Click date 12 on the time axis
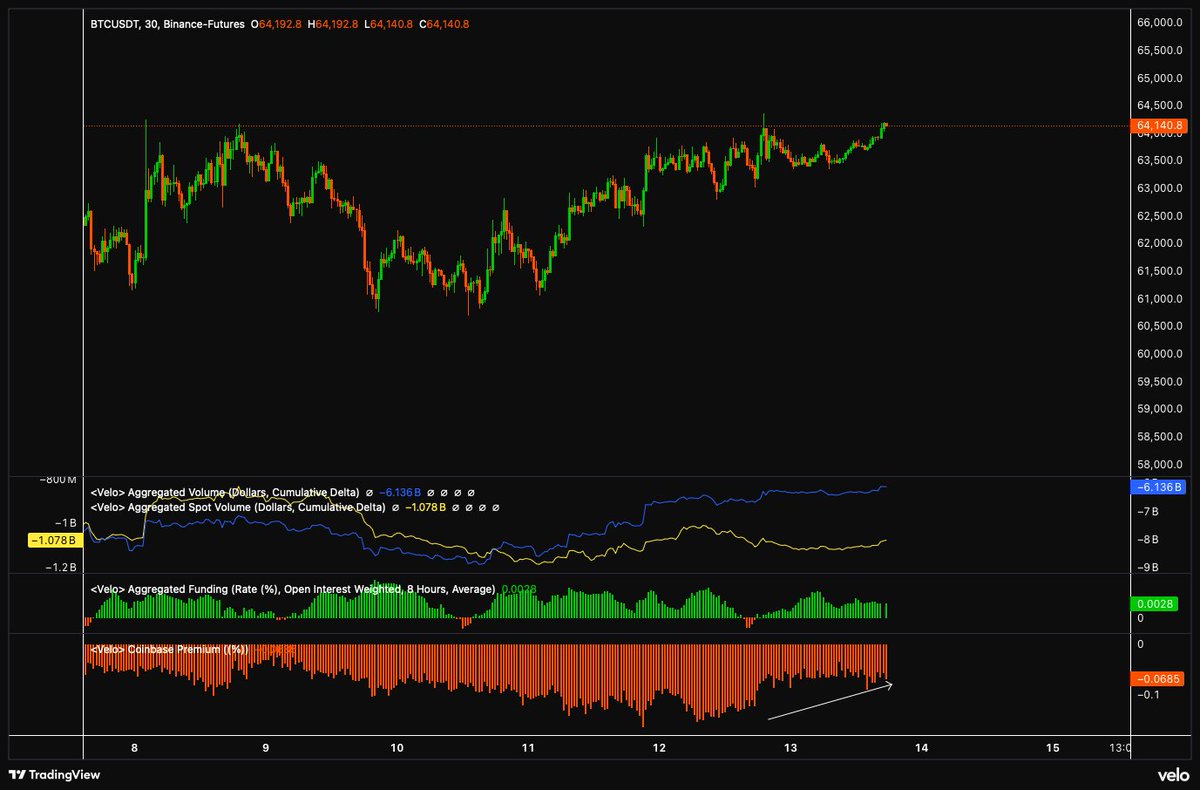Image resolution: width=1200 pixels, height=790 pixels. (659, 747)
